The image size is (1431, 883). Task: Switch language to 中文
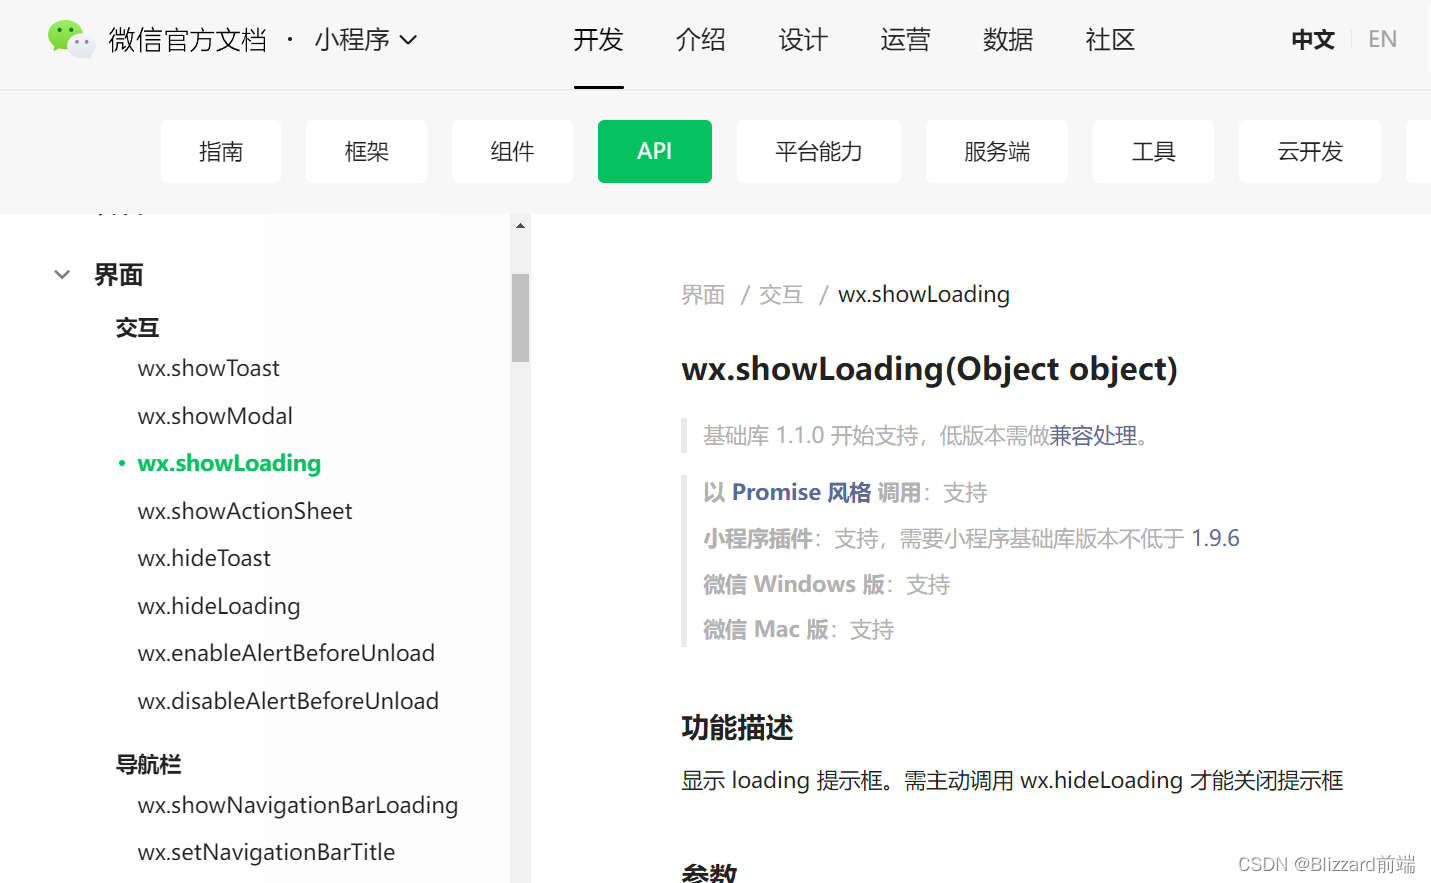coord(1313,40)
